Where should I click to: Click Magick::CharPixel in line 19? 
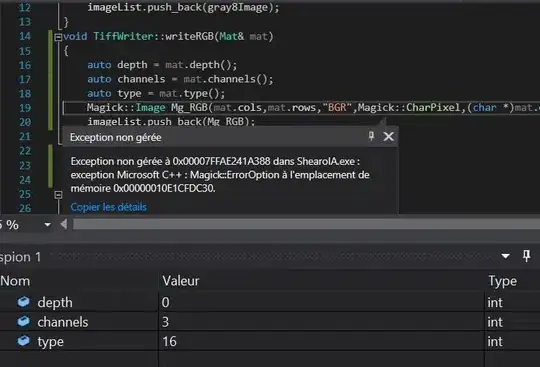pyautogui.click(x=409, y=107)
